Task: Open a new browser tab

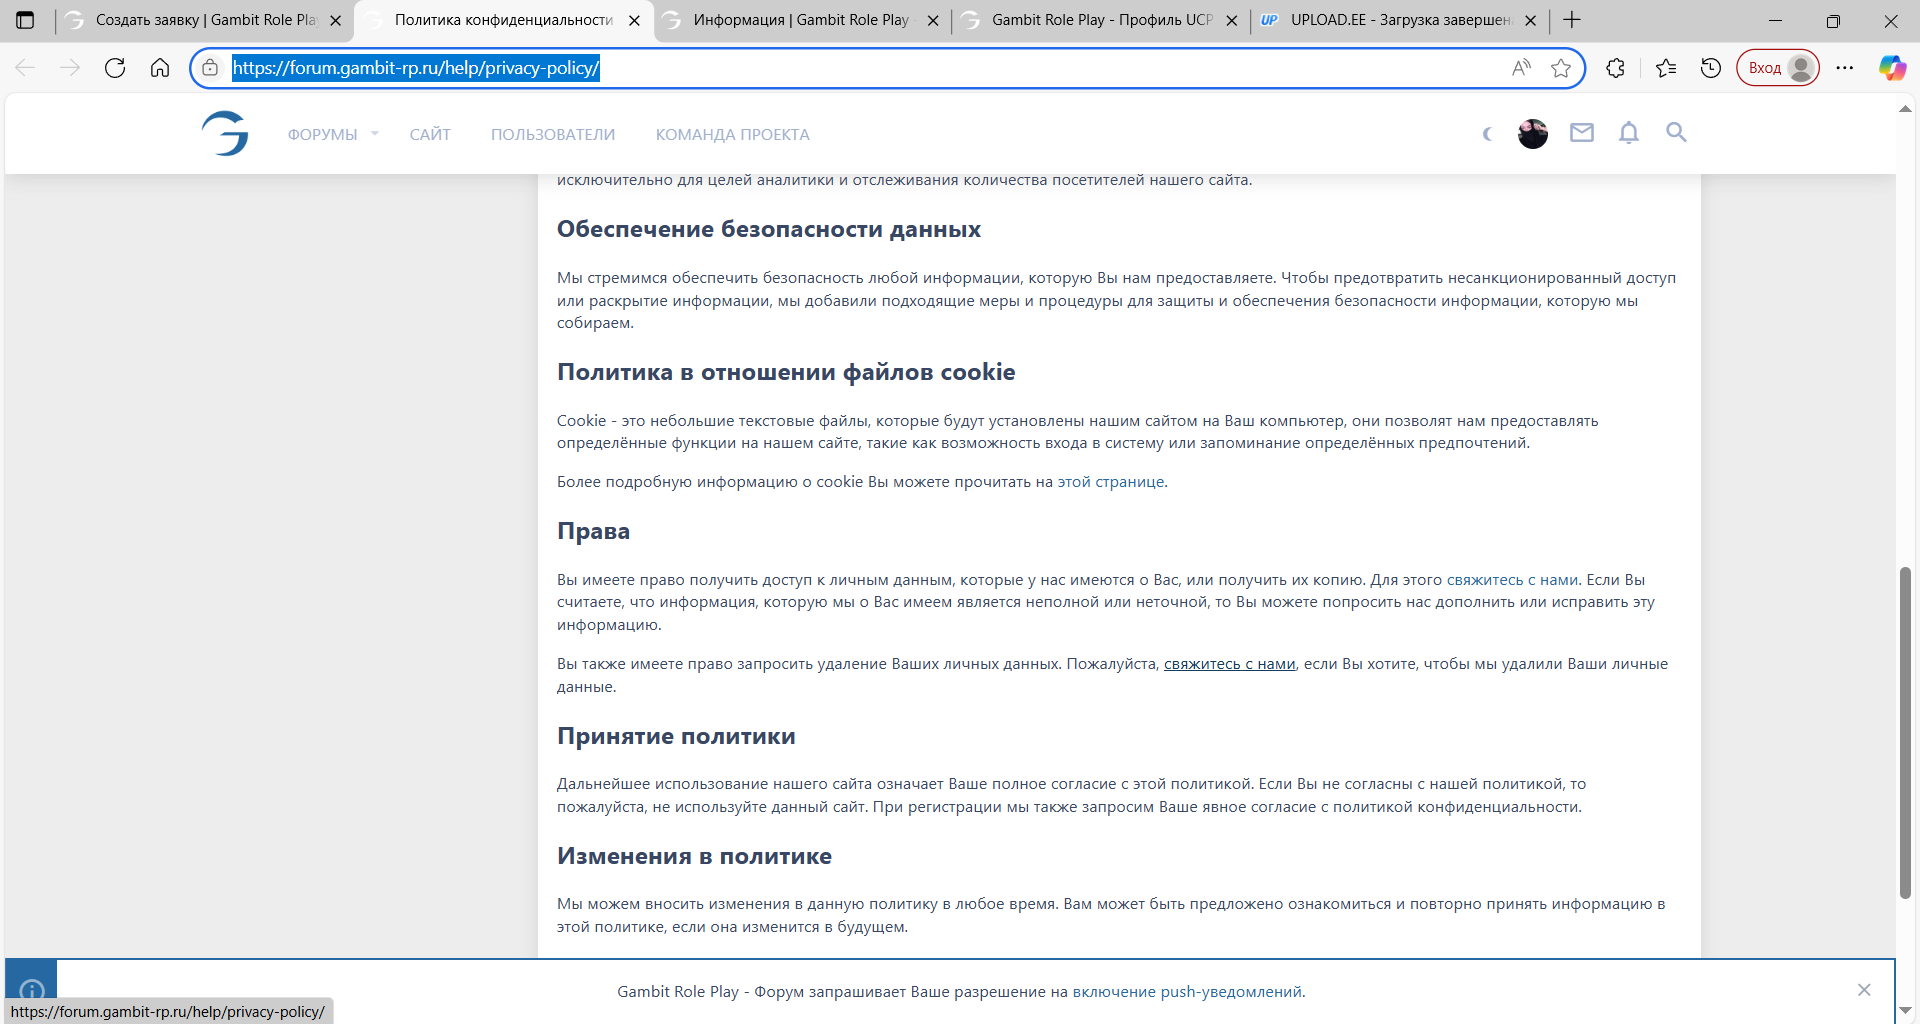Action: [1572, 20]
